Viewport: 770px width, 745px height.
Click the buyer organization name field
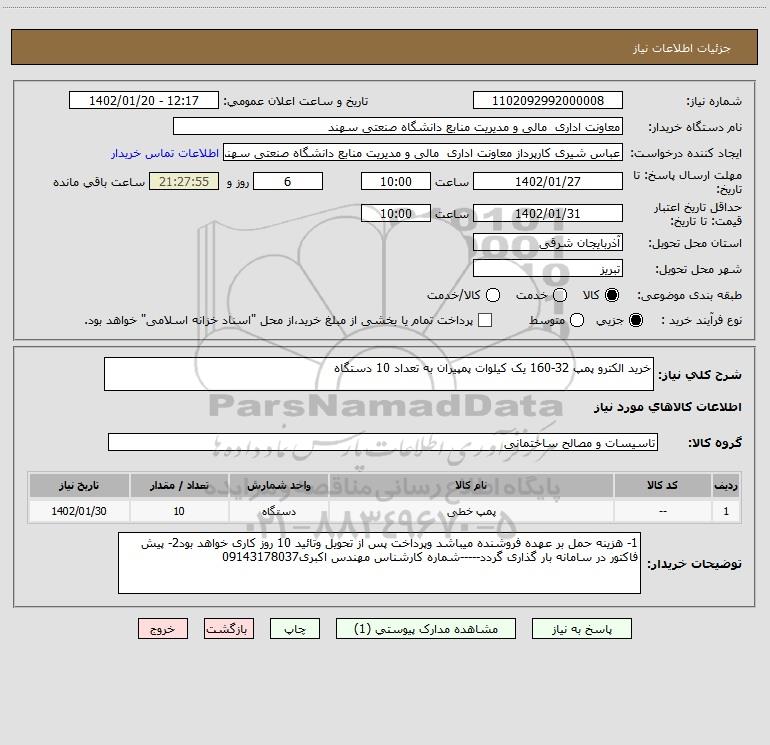click(398, 127)
